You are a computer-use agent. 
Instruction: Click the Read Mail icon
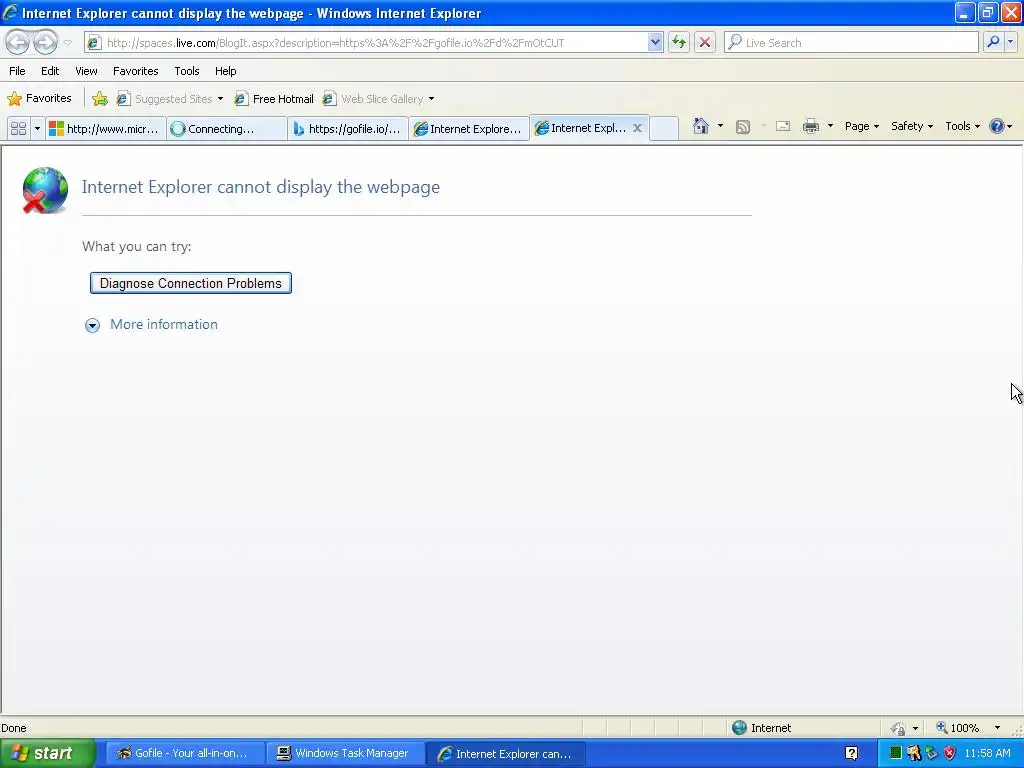(783, 126)
